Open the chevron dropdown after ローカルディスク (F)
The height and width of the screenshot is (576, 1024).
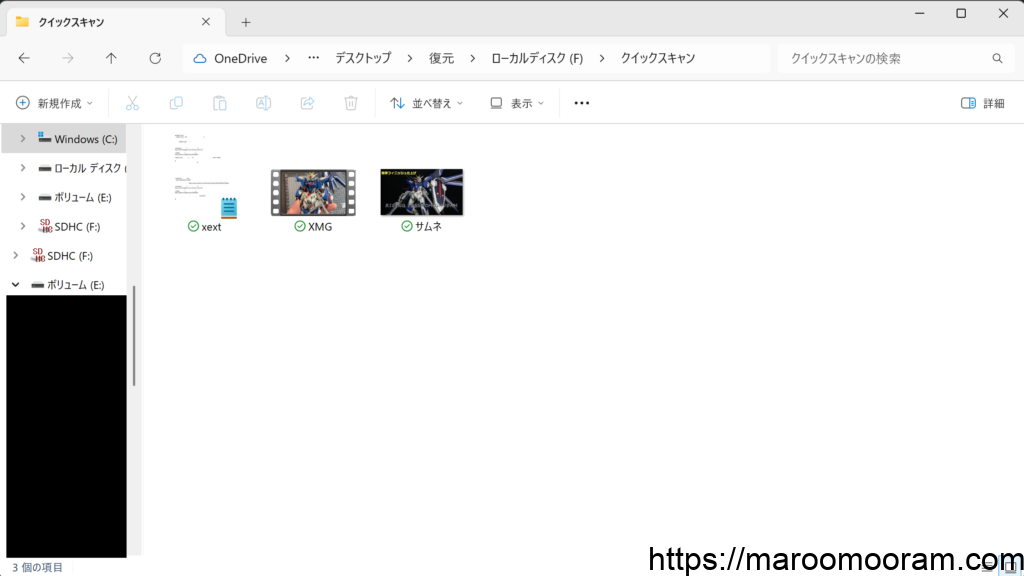pos(601,58)
